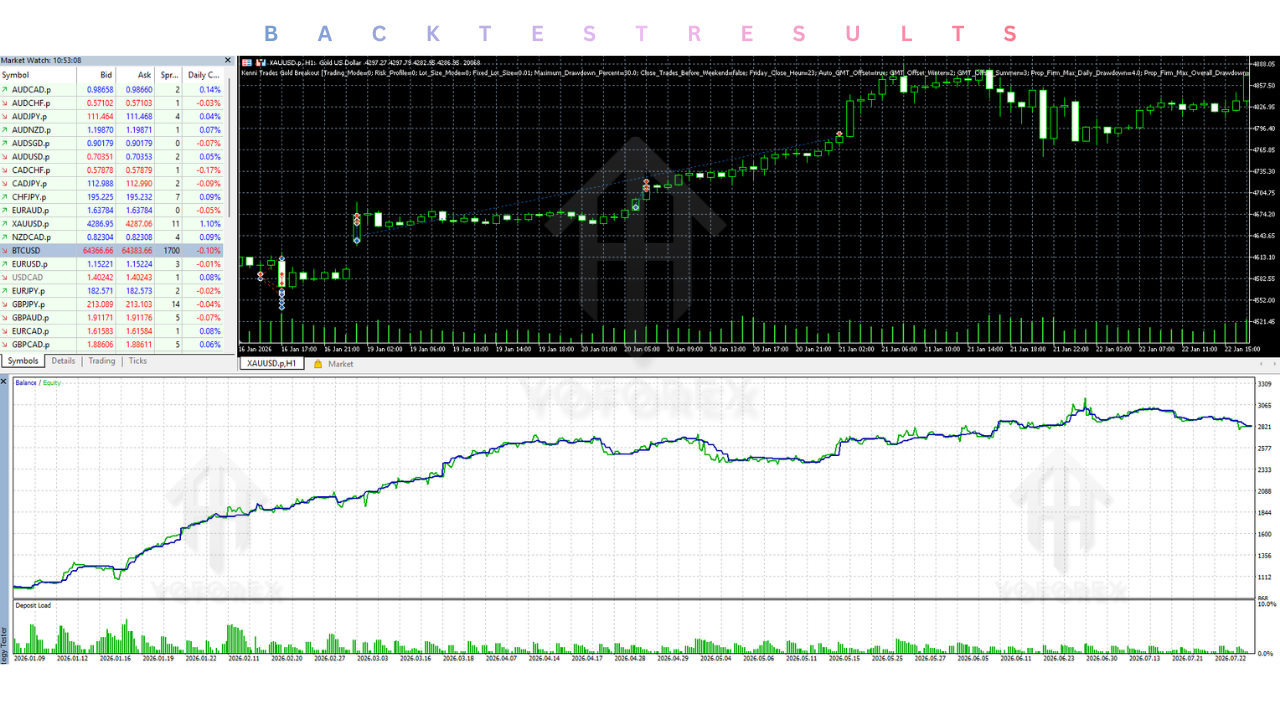Click the up arrow icon beside AUDNZD.p

[5, 130]
